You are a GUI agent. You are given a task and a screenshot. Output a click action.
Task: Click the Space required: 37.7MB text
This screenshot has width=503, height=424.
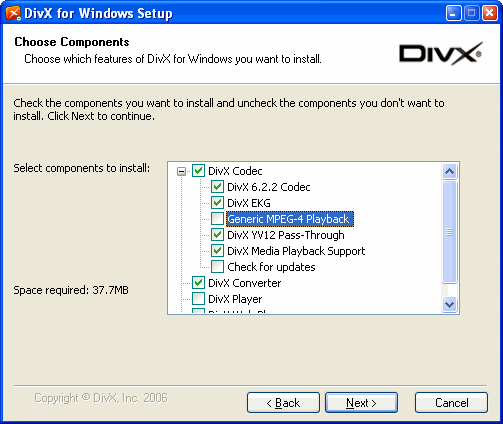[71, 290]
